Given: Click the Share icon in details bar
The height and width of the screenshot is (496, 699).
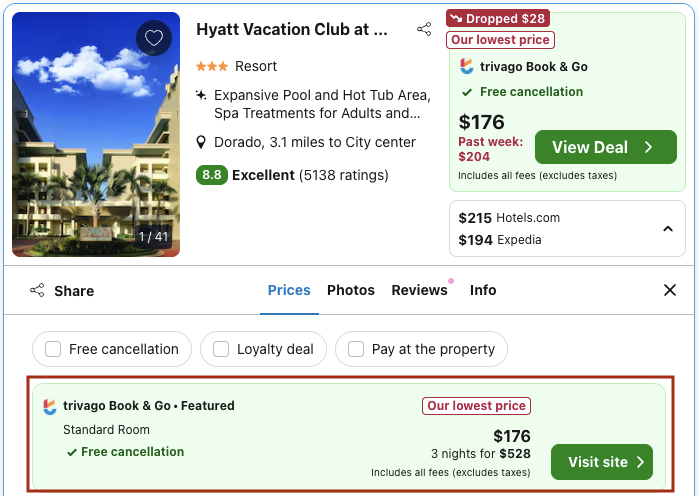Looking at the screenshot, I should point(37,291).
